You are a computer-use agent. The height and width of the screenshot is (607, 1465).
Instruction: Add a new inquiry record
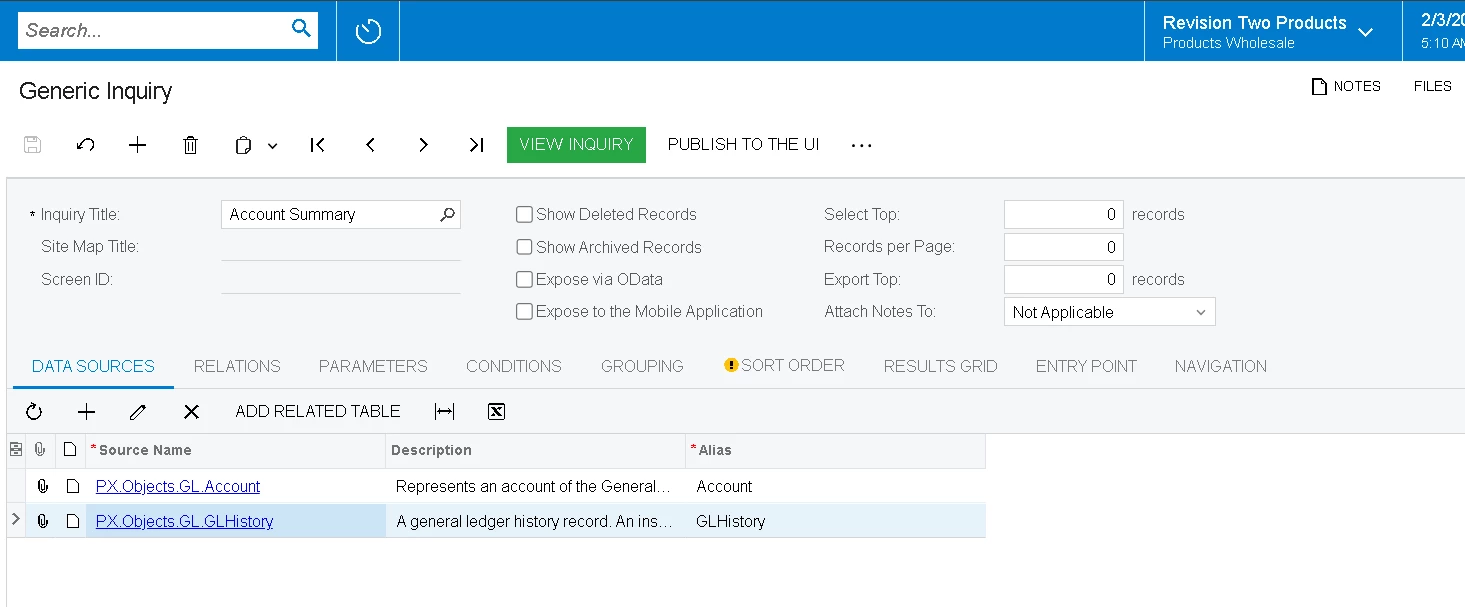point(138,145)
